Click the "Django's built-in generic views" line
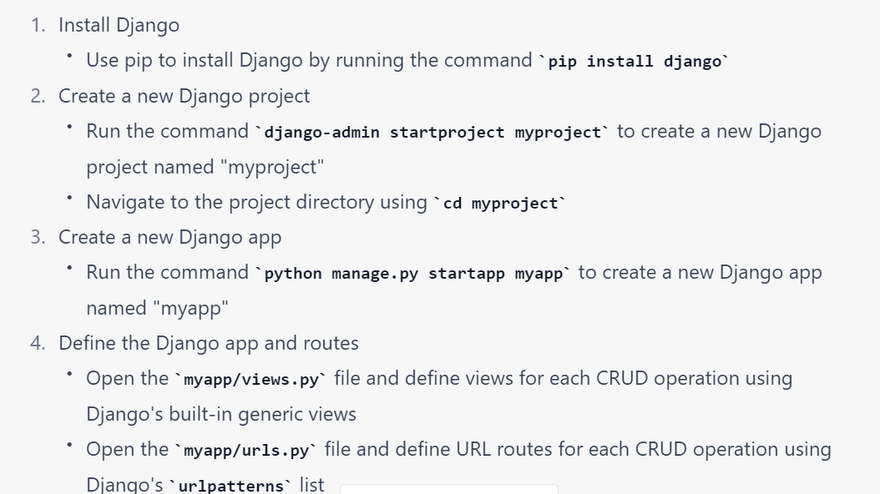The height and width of the screenshot is (494, 880). click(x=221, y=414)
